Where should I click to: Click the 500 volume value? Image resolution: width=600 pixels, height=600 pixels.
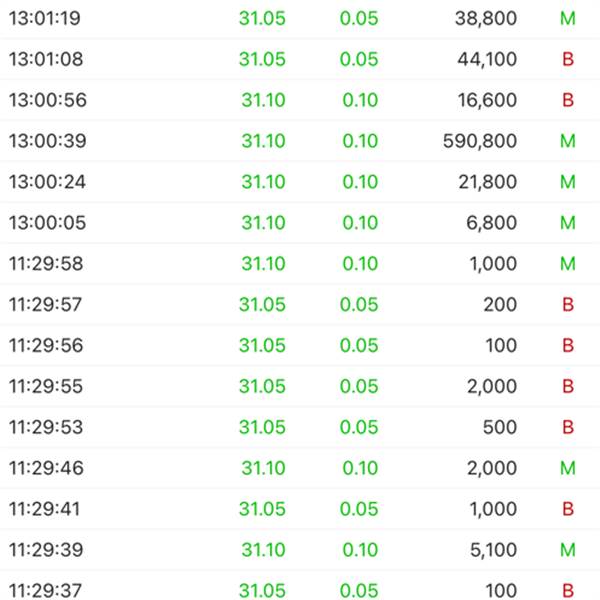coord(500,427)
